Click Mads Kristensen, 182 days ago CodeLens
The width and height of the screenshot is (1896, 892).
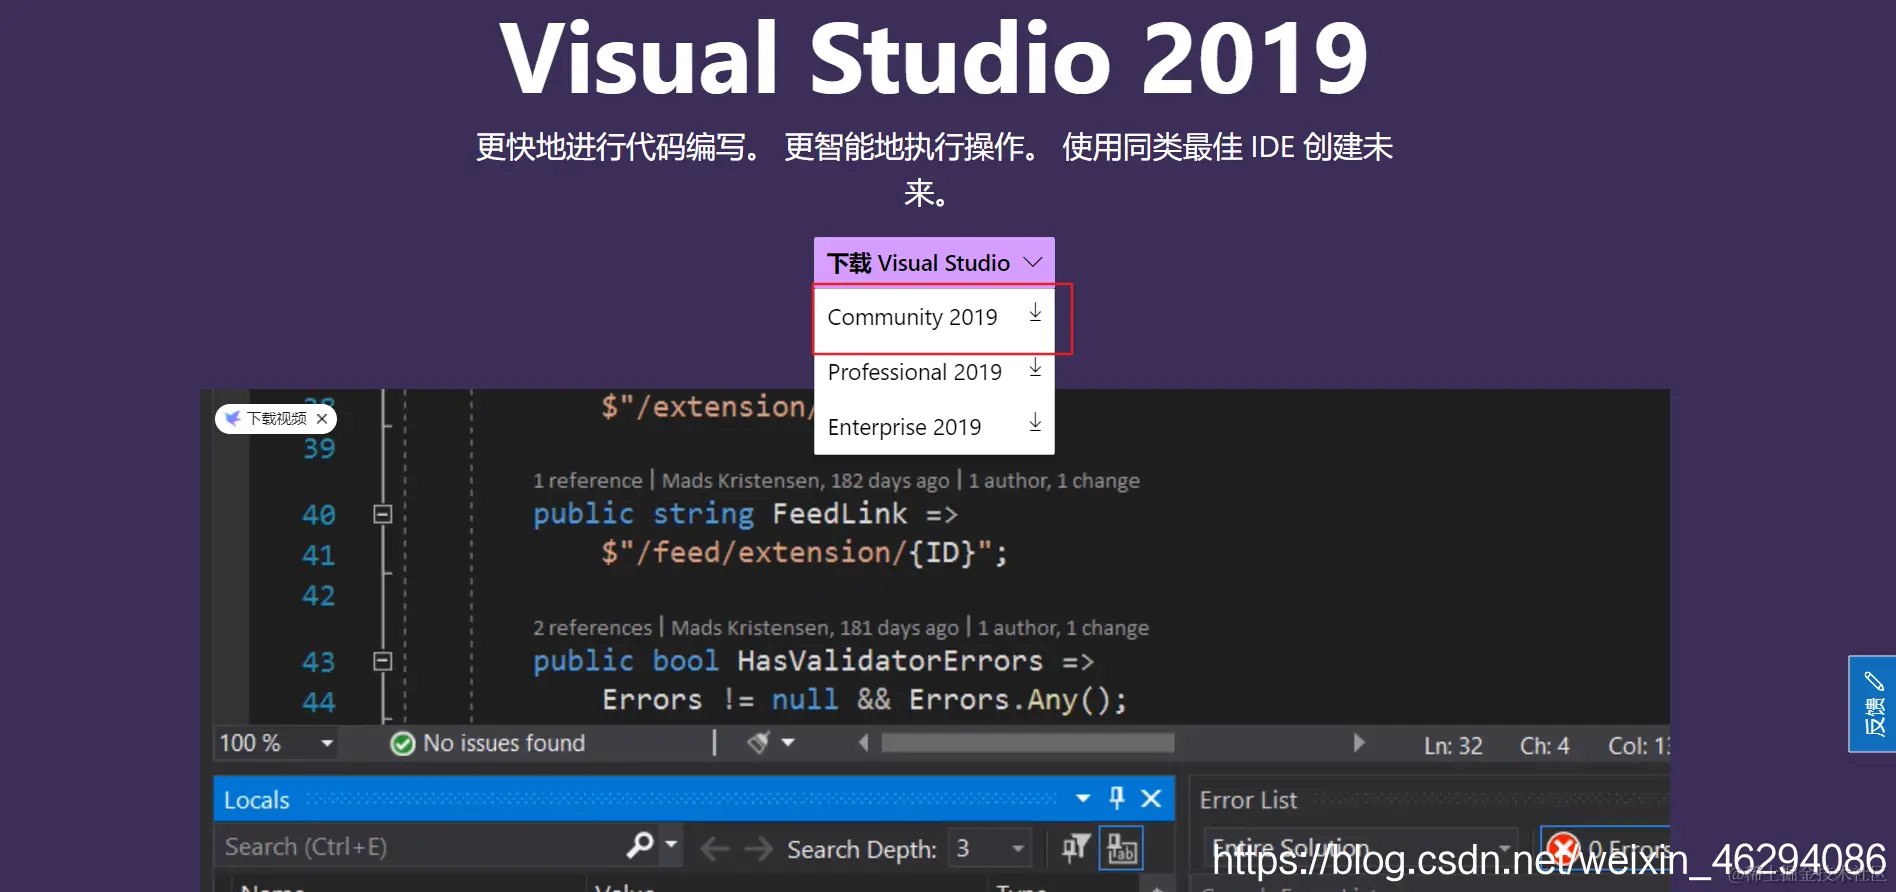point(806,481)
